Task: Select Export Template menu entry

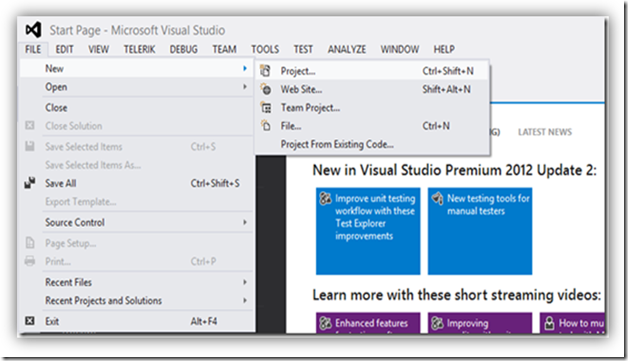Action: (x=137, y=202)
